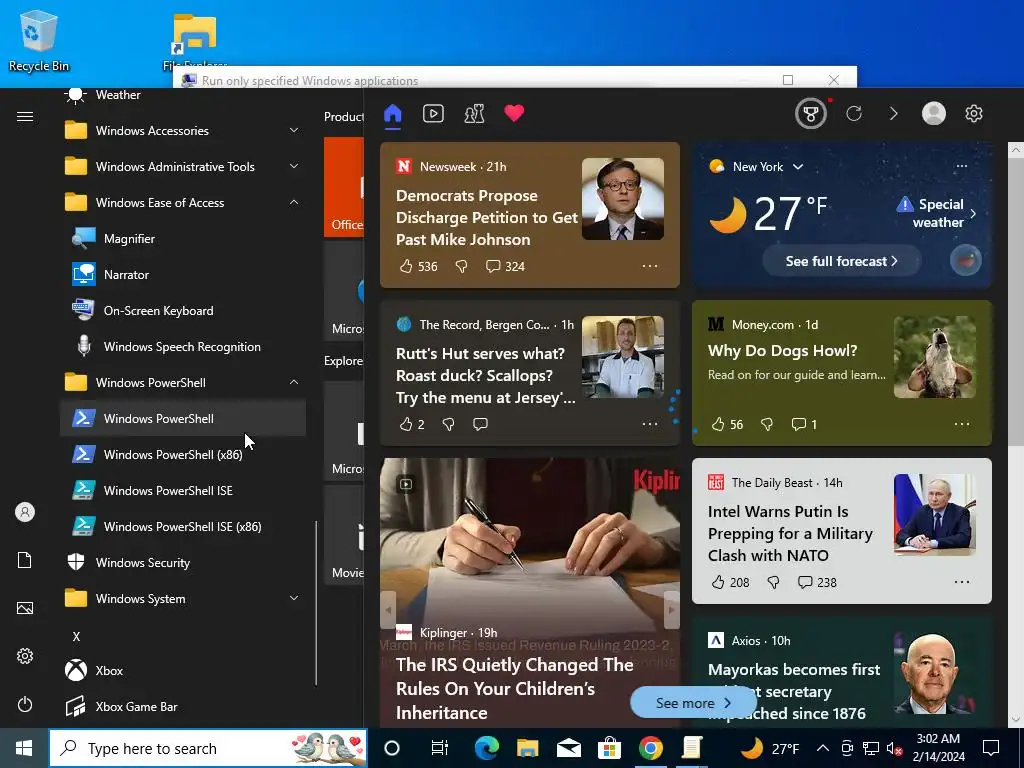1024x768 pixels.
Task: Change the New York weather location
Action: [x=768, y=167]
